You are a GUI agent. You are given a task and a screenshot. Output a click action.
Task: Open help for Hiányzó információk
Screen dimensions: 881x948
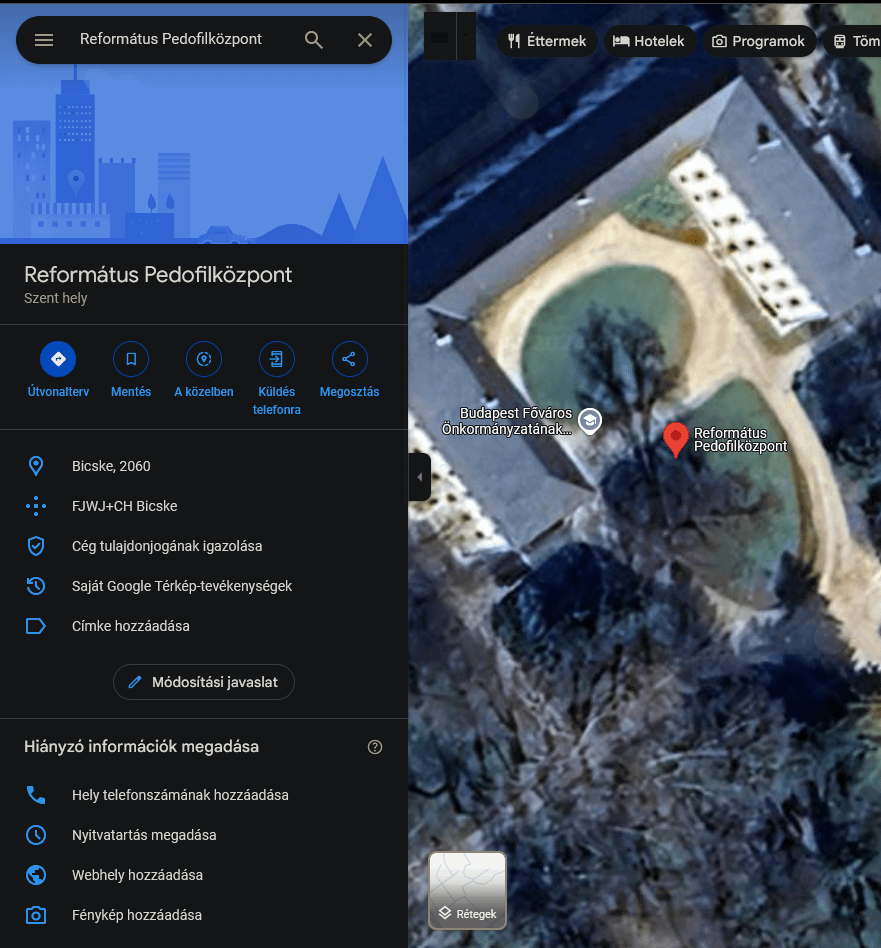pyautogui.click(x=375, y=747)
